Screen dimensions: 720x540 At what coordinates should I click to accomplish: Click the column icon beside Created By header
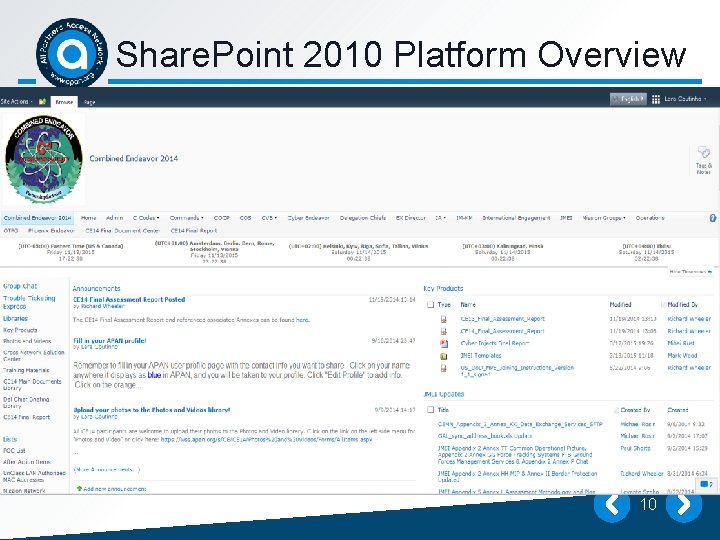coord(616,410)
